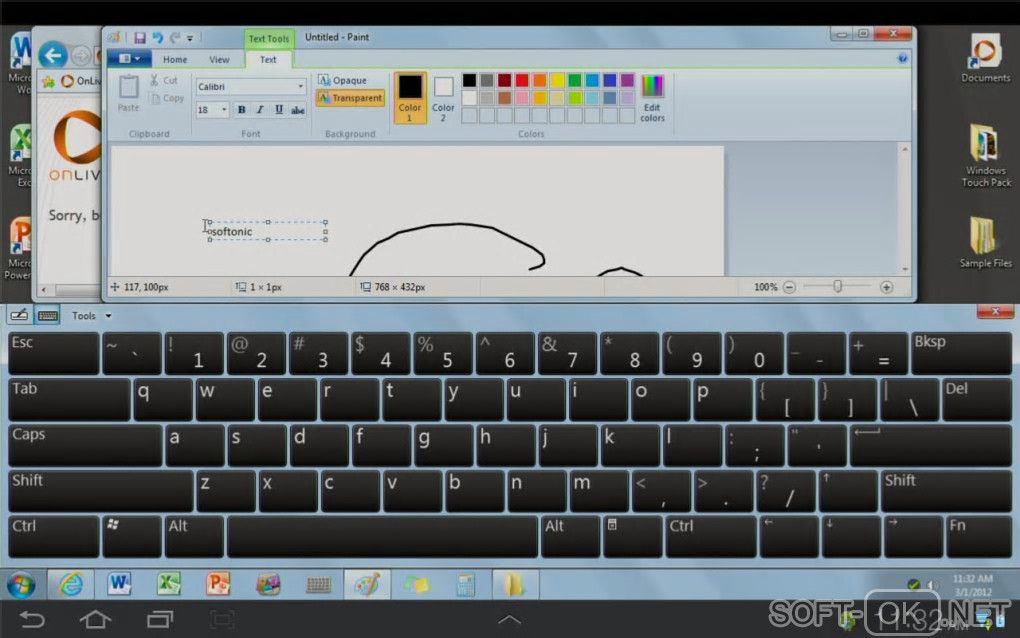
Task: Toggle Underline text formatting
Action: coord(278,110)
